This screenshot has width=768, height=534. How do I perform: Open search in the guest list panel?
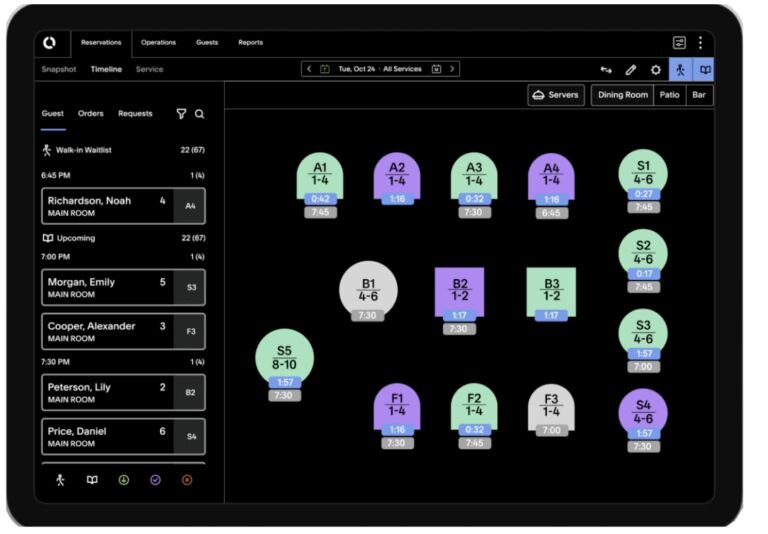[200, 114]
